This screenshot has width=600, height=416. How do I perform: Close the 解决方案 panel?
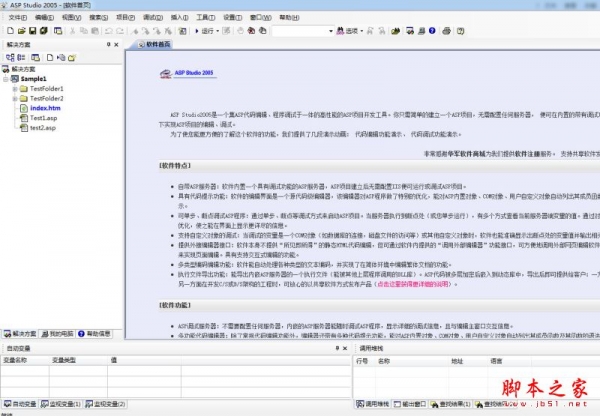point(116,44)
